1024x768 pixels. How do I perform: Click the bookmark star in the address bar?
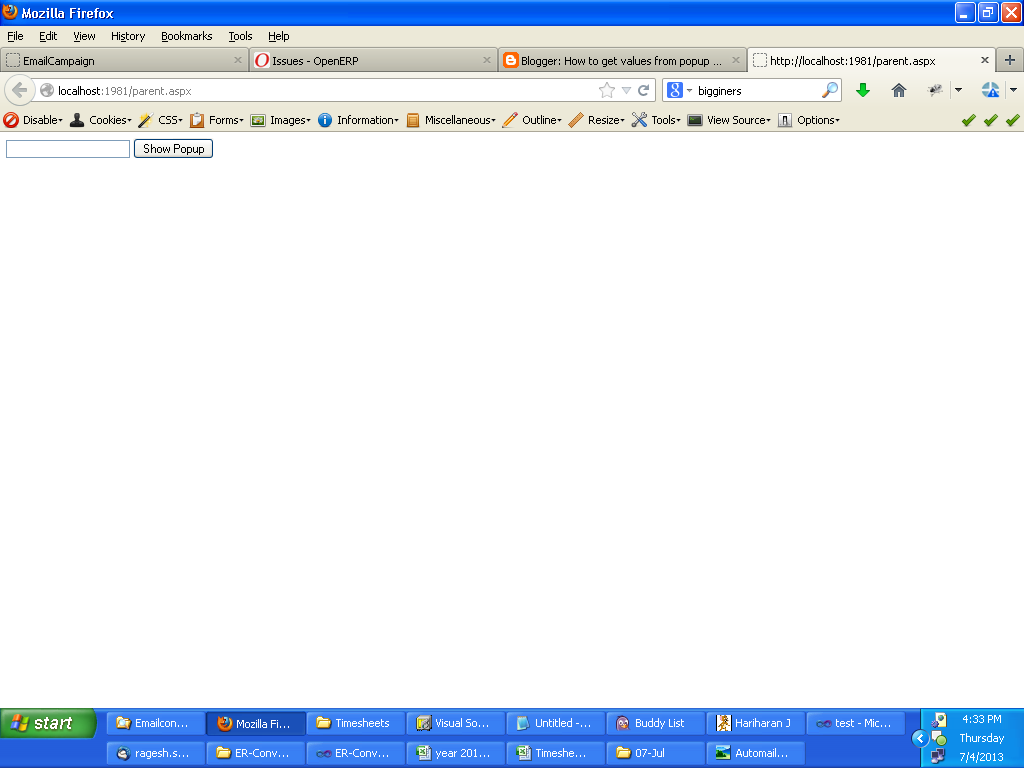tap(607, 89)
